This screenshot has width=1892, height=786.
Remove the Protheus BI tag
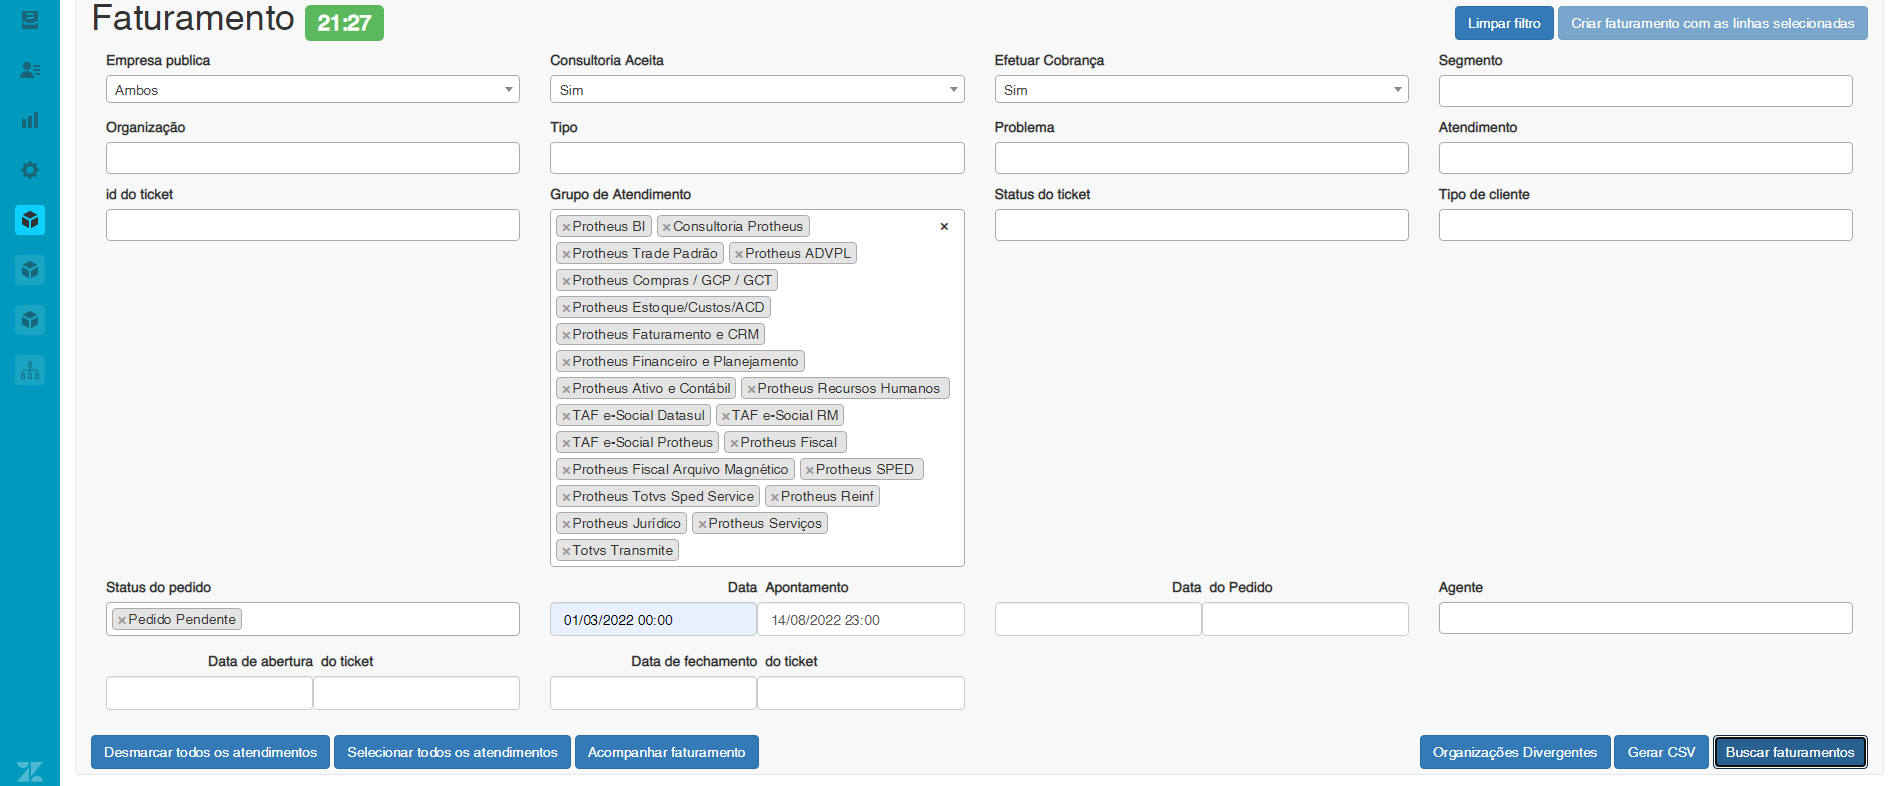566,227
